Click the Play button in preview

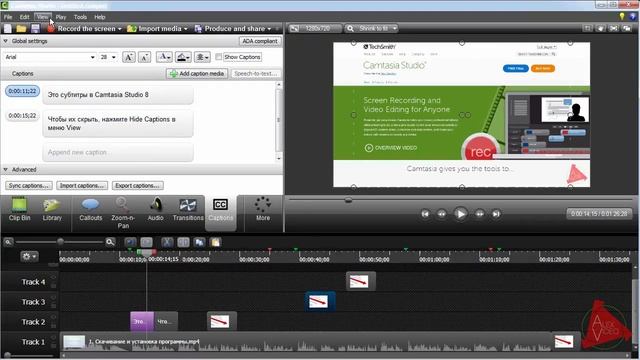coord(460,214)
